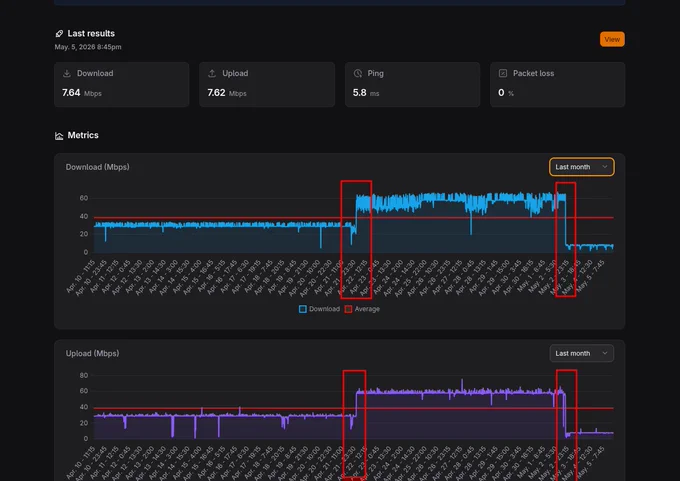Click the Average legend label under chart
This screenshot has width=680, height=481.
click(x=367, y=309)
